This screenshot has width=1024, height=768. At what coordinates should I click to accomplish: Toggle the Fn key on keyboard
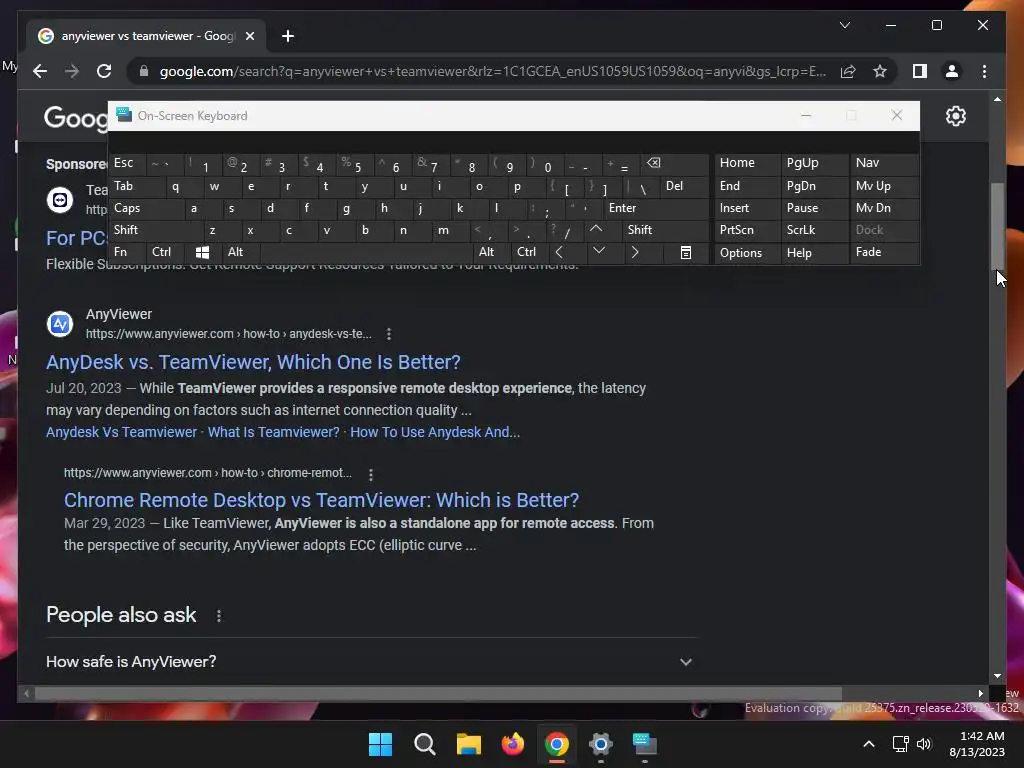[x=126, y=252]
